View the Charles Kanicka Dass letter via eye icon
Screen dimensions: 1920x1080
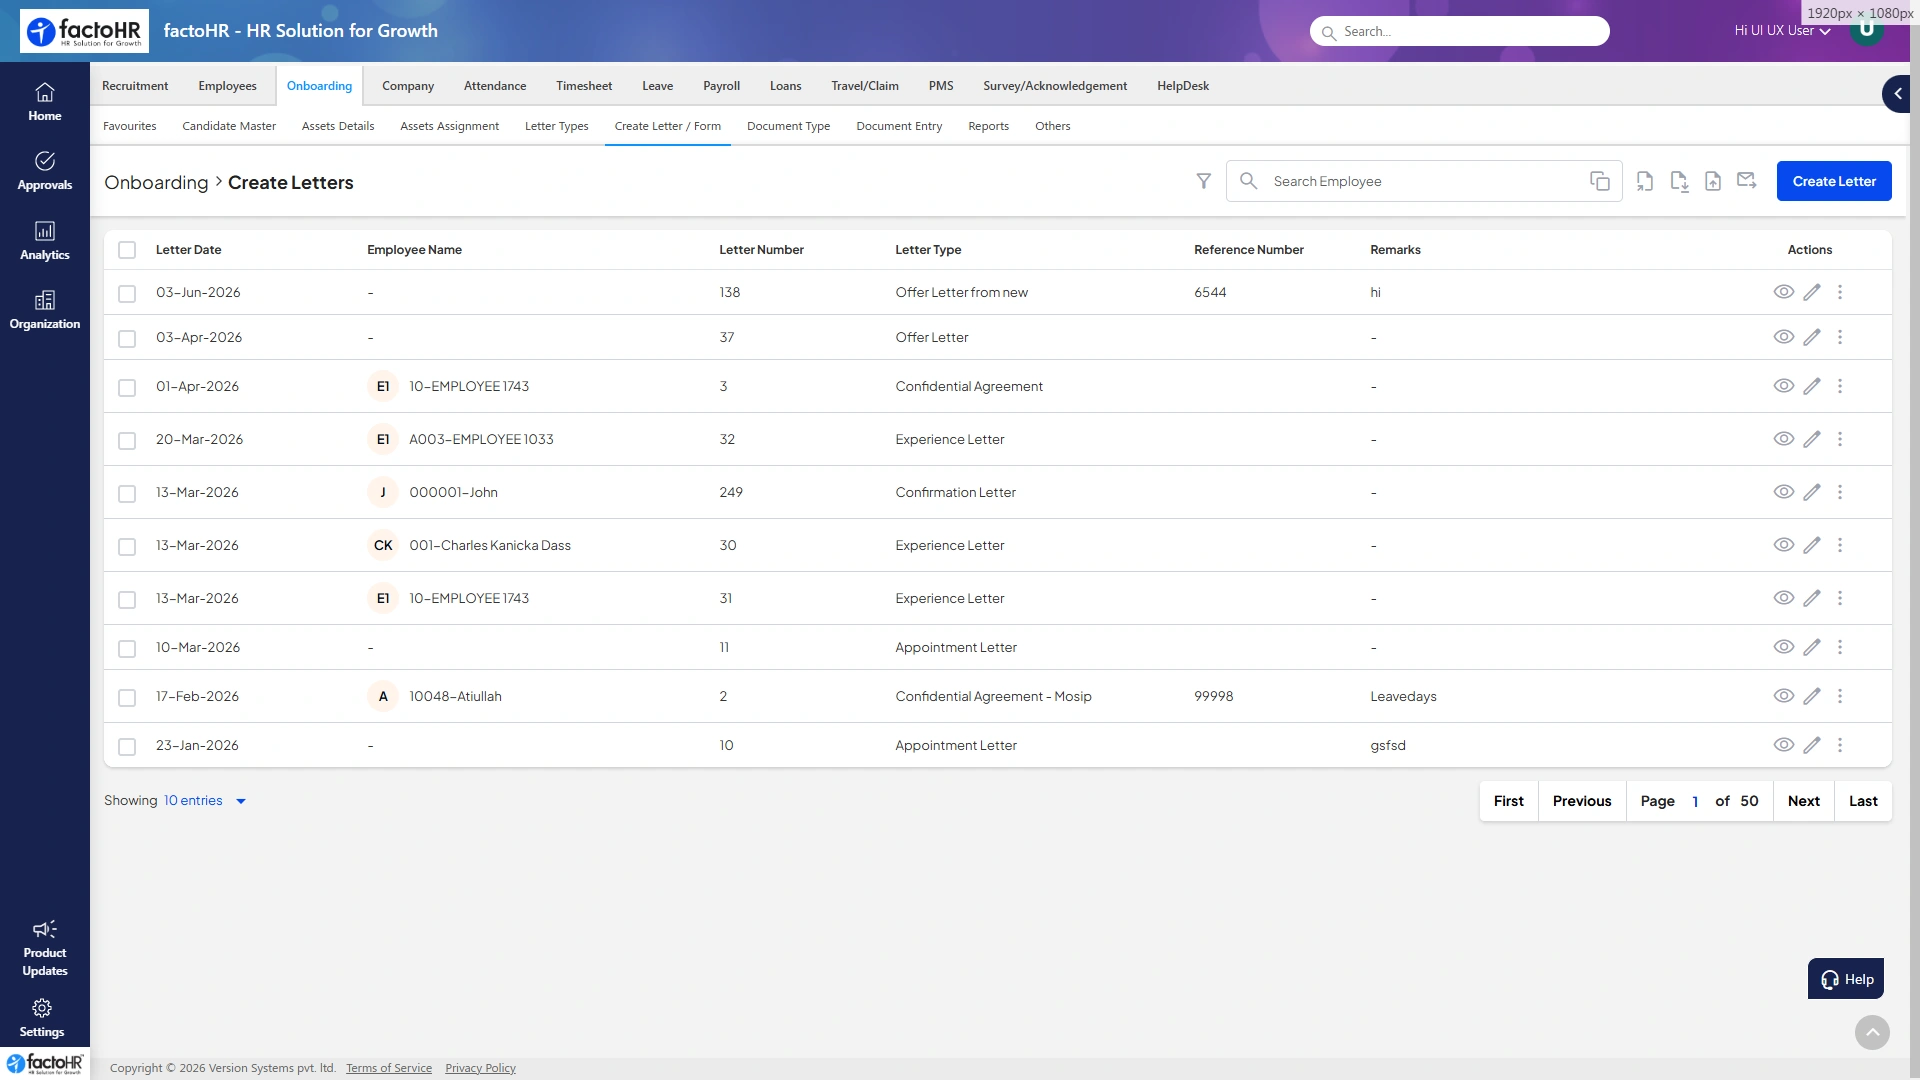[x=1784, y=545]
